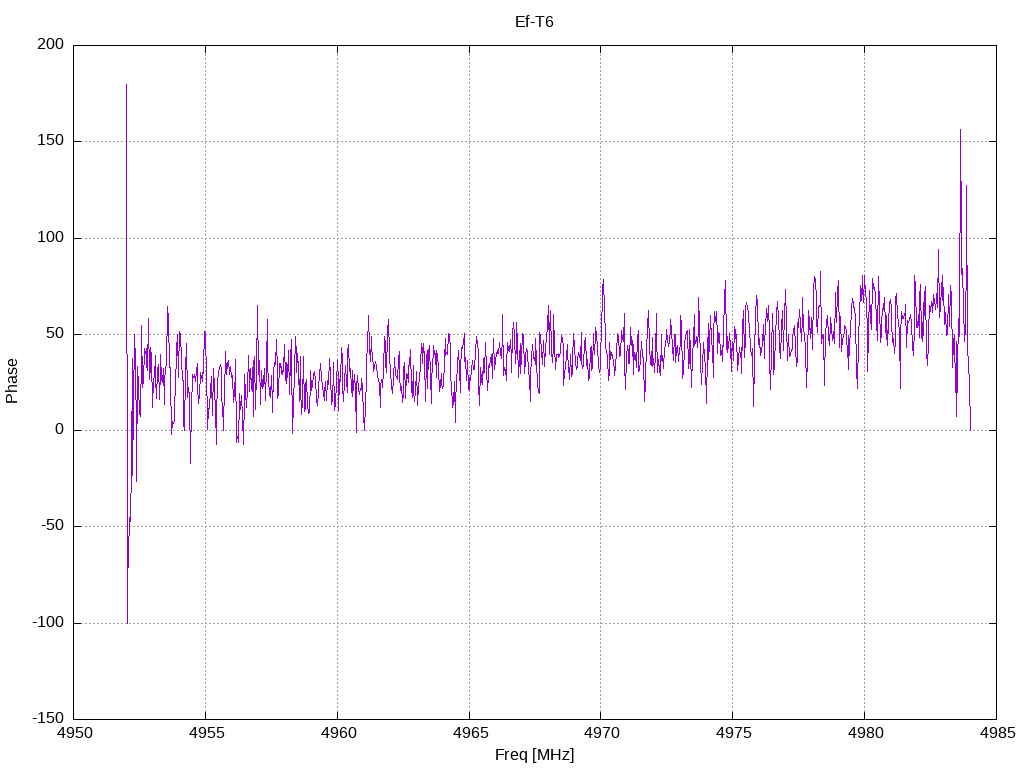Click the 4980 x-axis tick label
This screenshot has width=1024, height=768.
click(x=864, y=735)
